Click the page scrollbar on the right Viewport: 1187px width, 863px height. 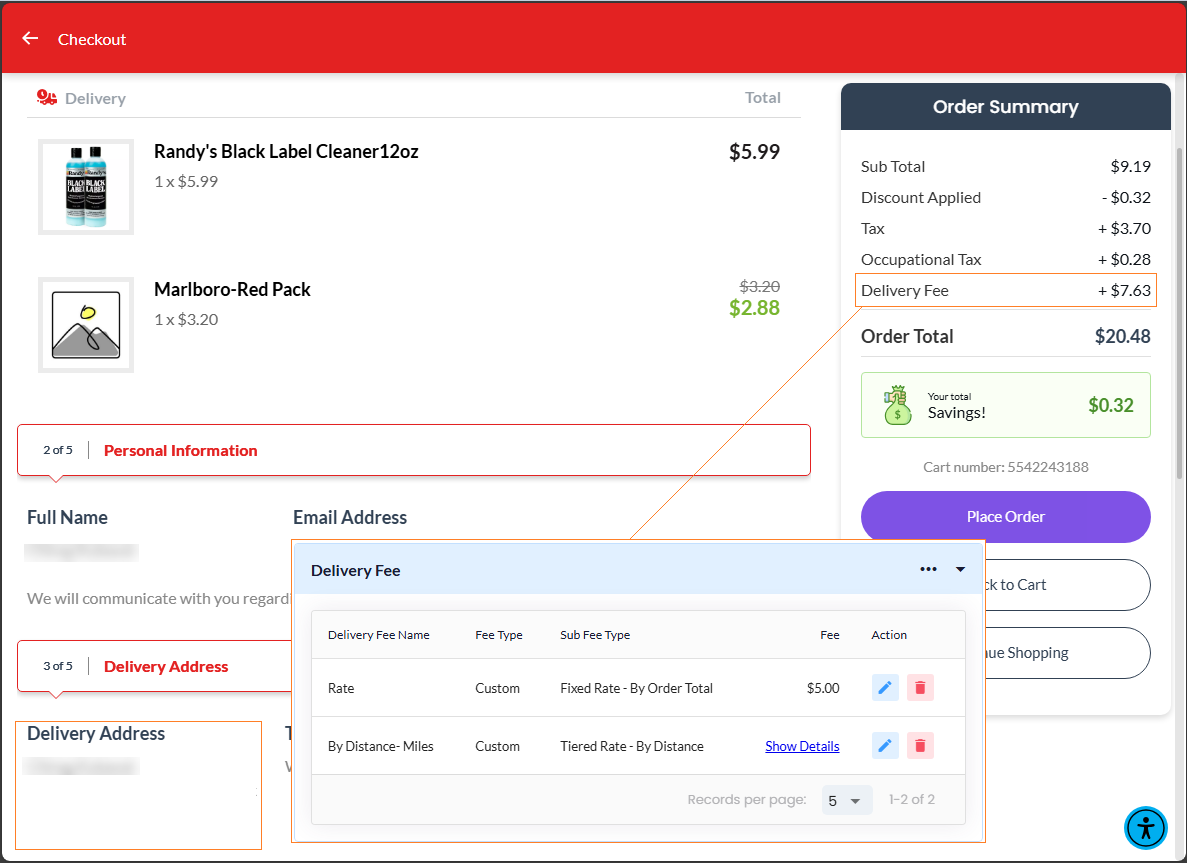tap(1179, 314)
